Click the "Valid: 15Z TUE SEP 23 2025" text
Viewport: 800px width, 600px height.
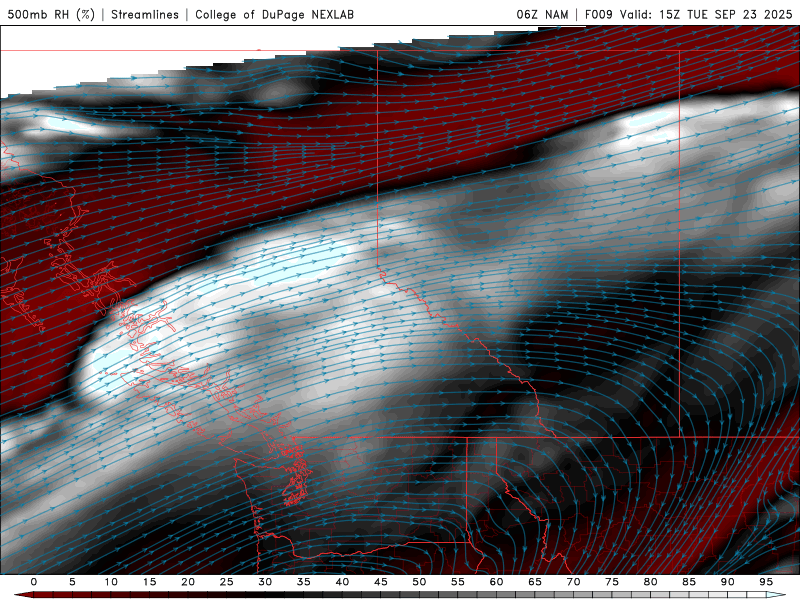pos(706,14)
